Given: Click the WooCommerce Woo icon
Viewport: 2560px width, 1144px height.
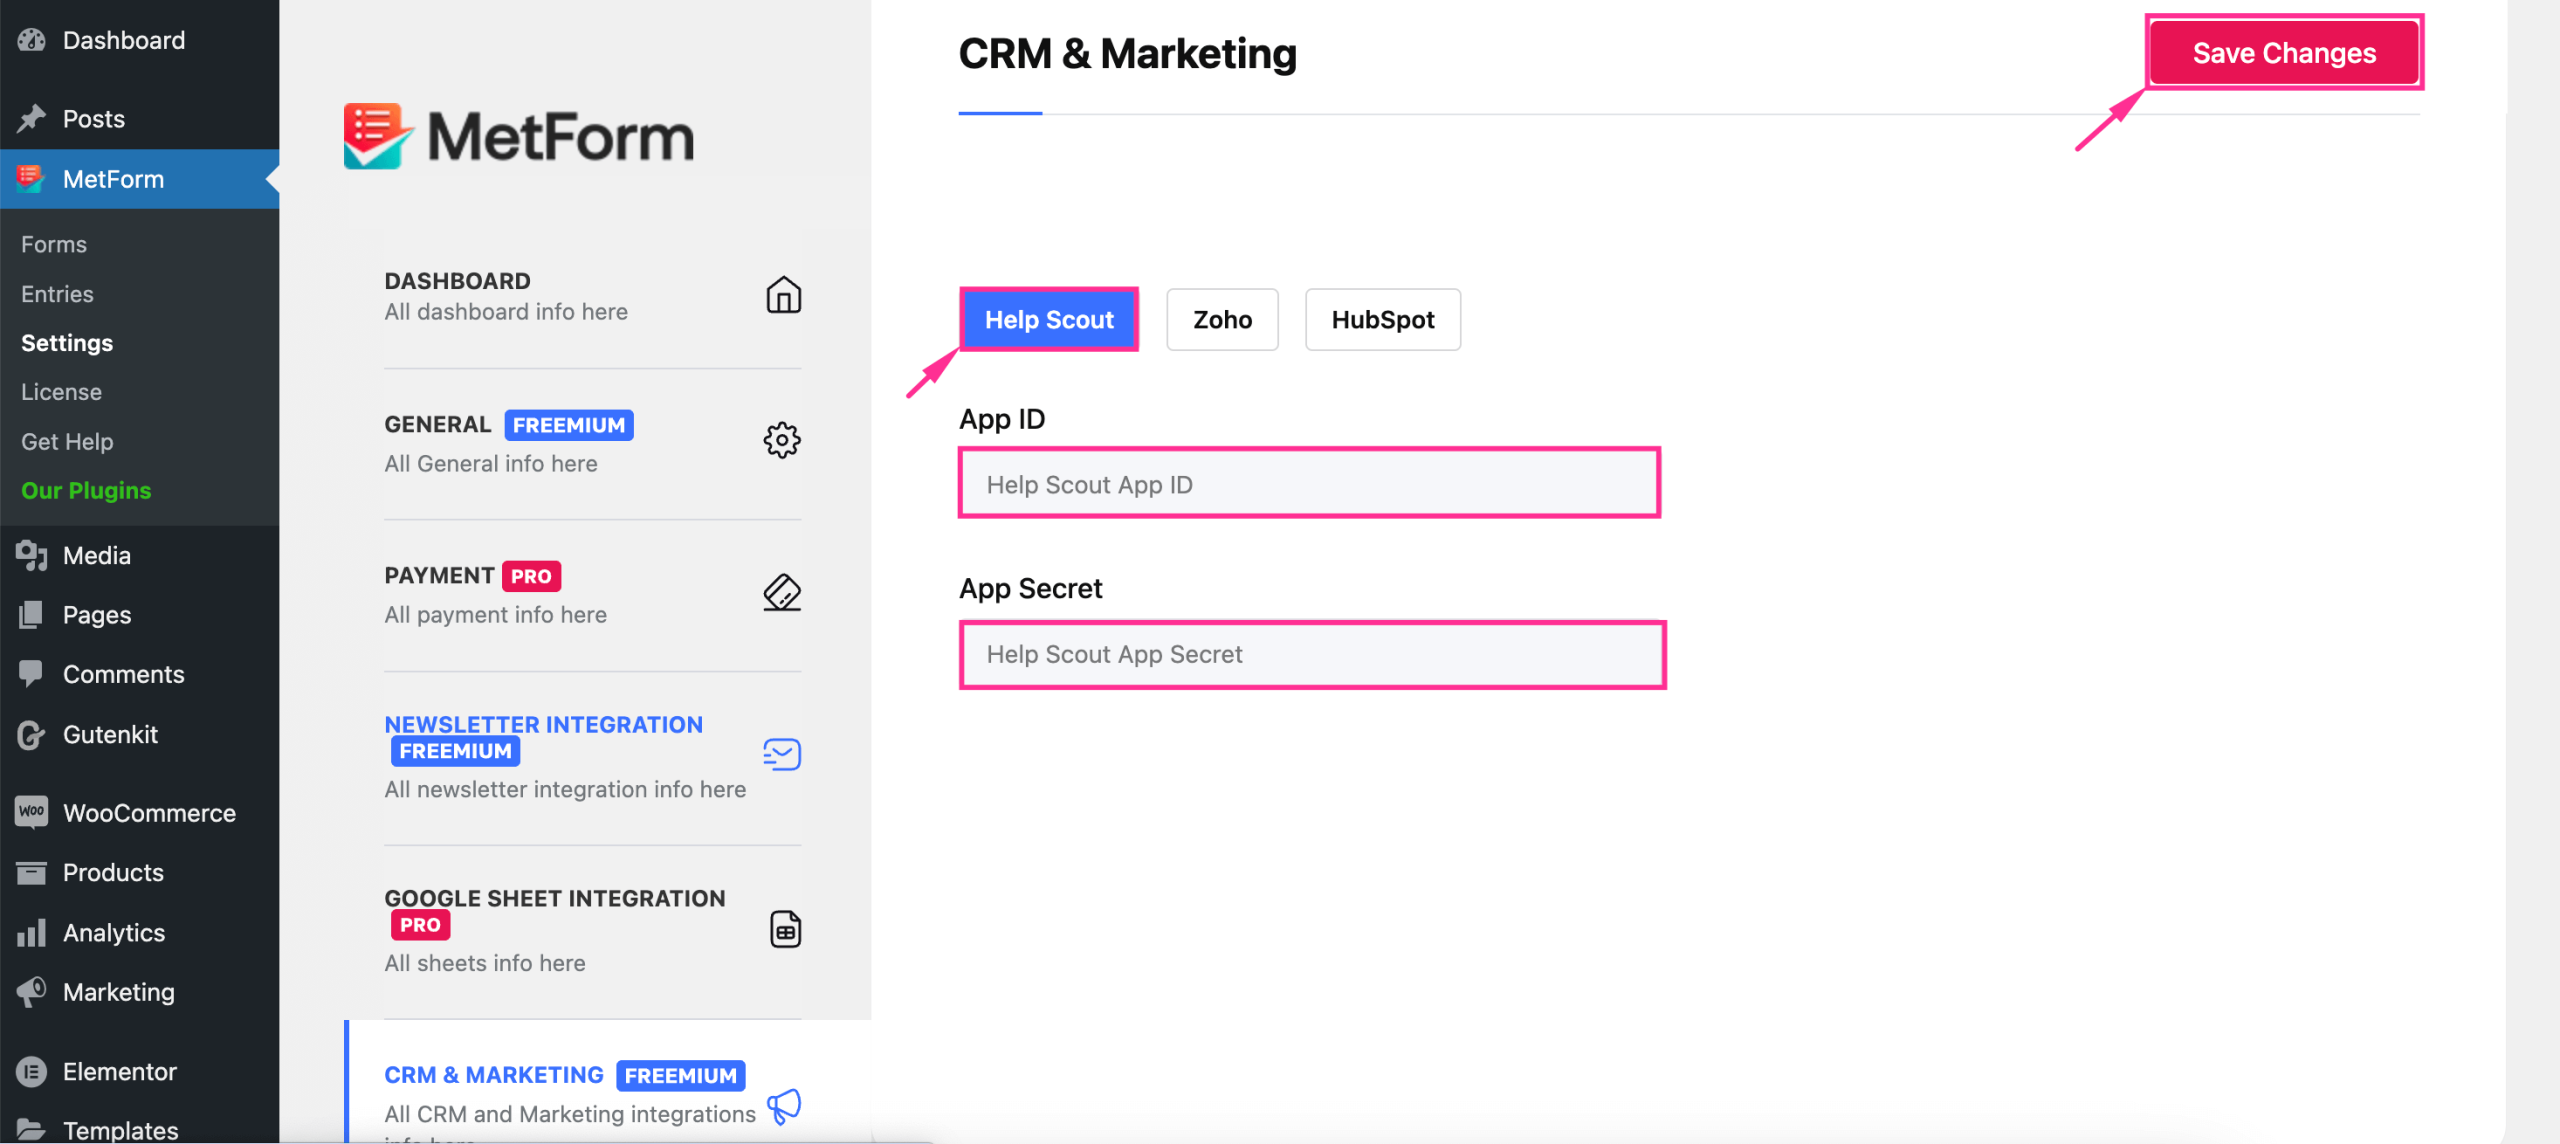Looking at the screenshot, I should pos(31,812).
